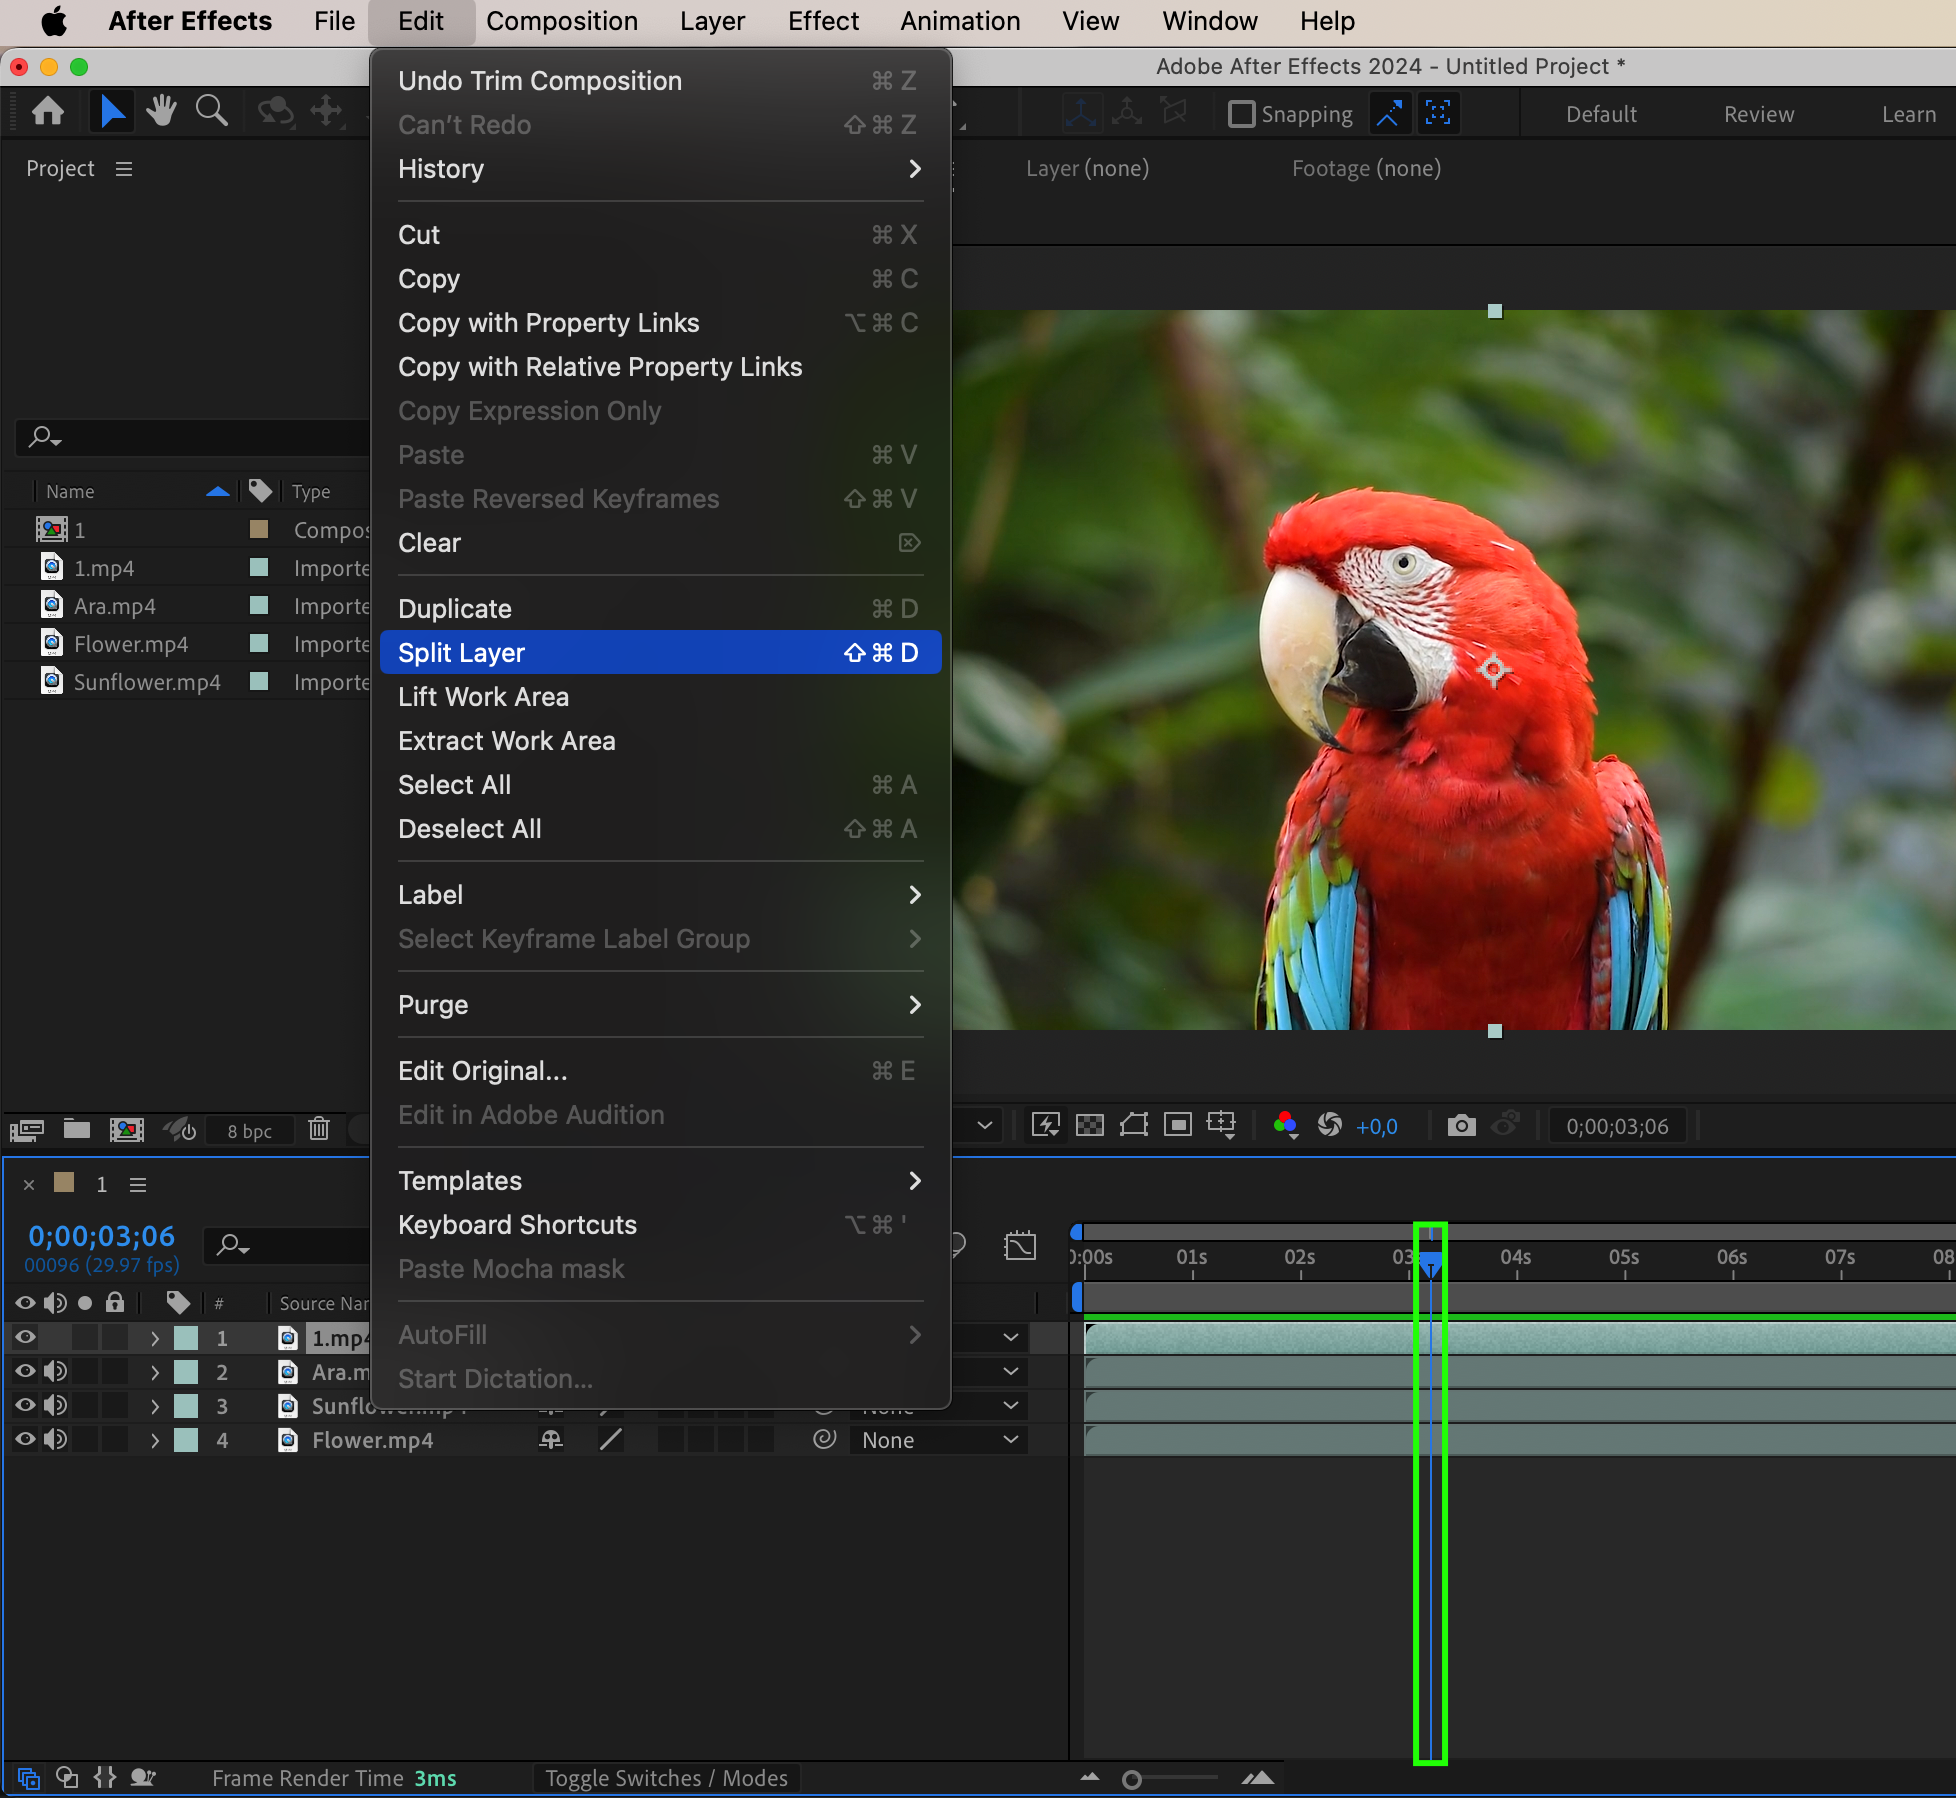
Task: Enable the Snapping checkbox
Action: 1241,114
